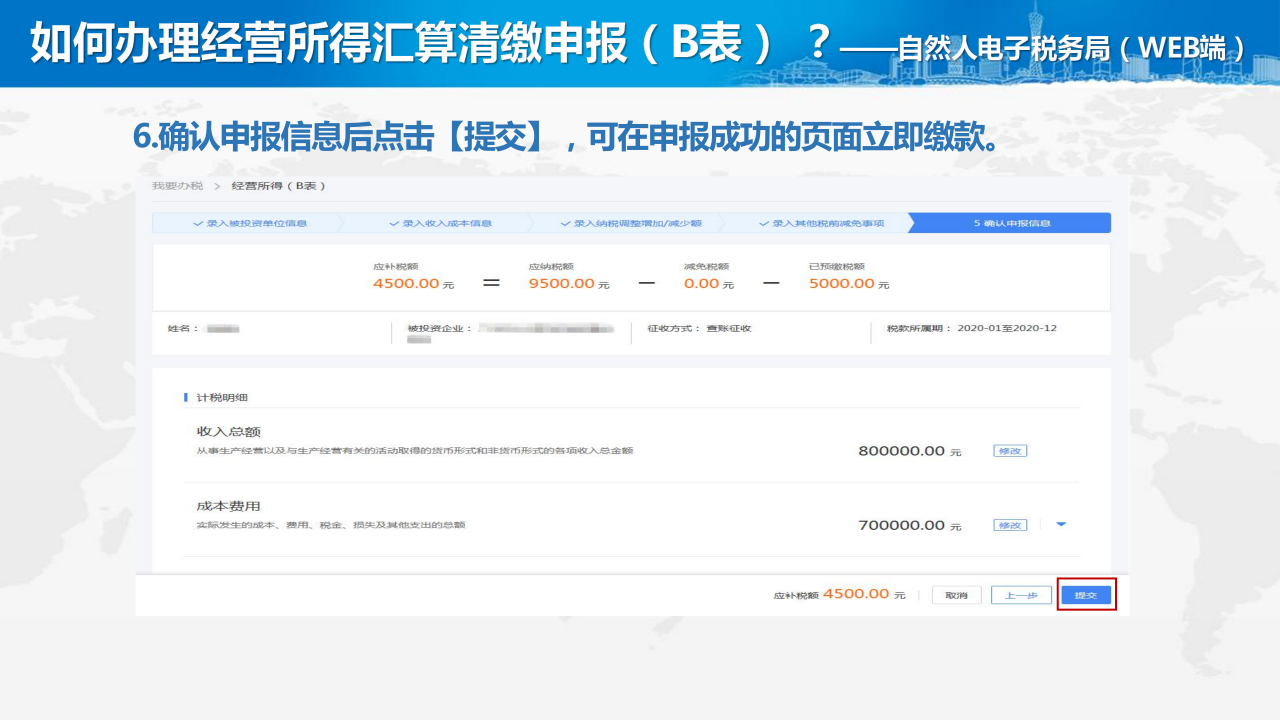Click the 我要办税 breadcrumb link
The height and width of the screenshot is (720, 1280).
click(177, 186)
